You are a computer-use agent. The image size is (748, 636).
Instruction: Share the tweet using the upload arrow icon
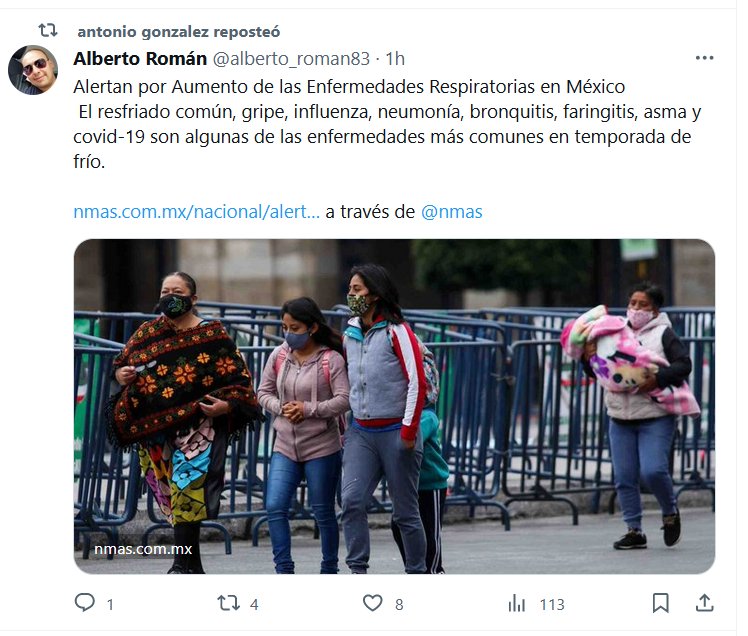click(x=705, y=603)
